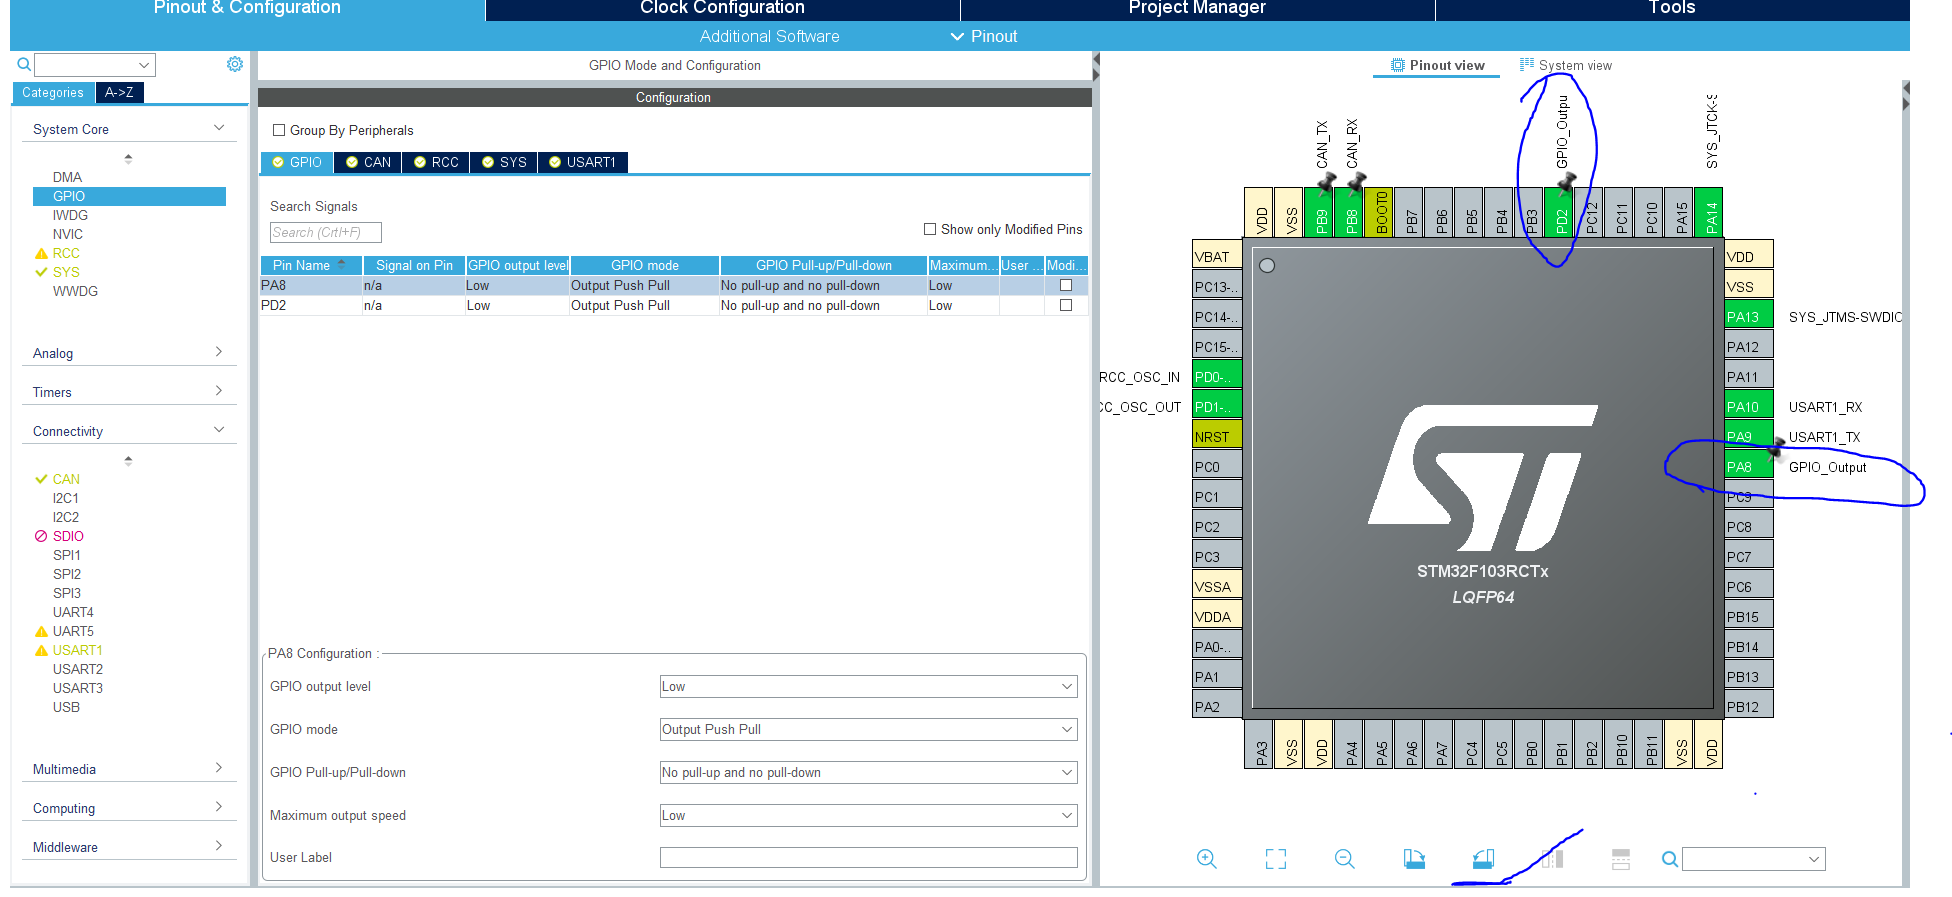1952x897 pixels.
Task: Open the Tools tab
Action: [x=1672, y=8]
